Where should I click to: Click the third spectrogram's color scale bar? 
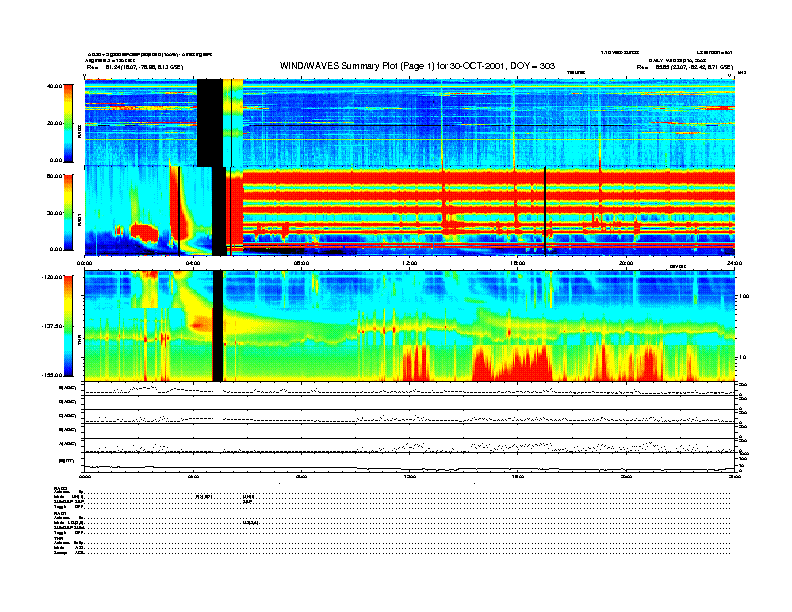tap(68, 326)
